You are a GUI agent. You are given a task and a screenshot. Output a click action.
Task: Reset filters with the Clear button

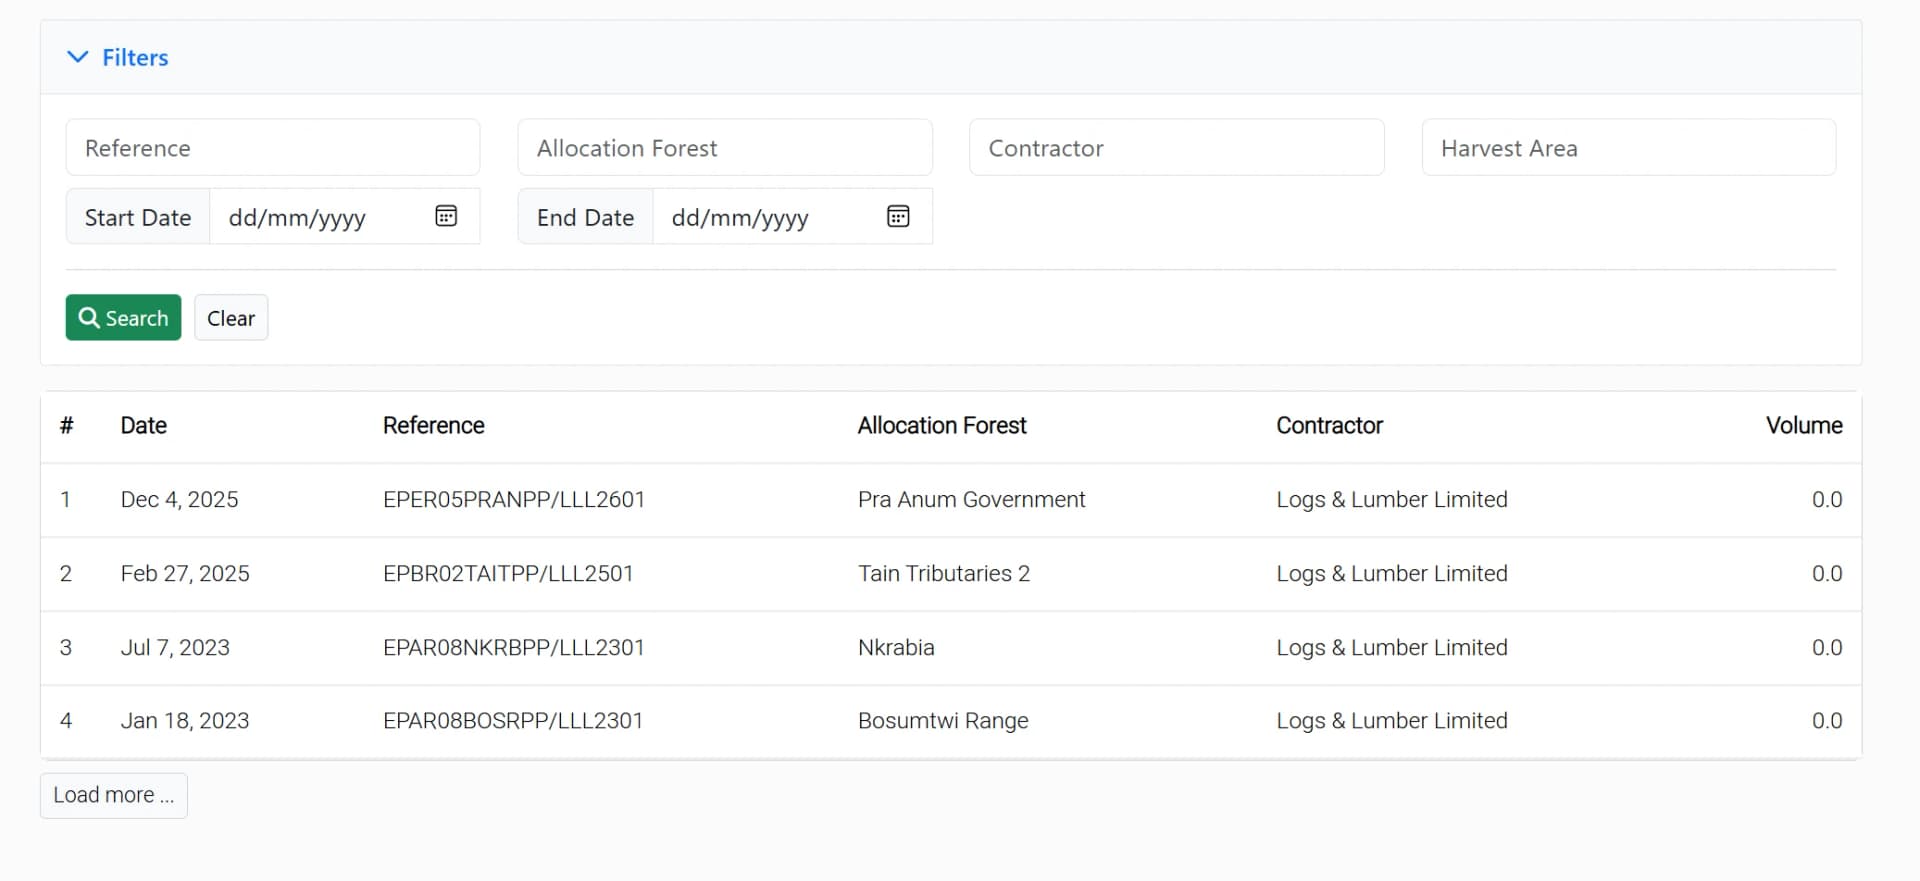coord(231,318)
